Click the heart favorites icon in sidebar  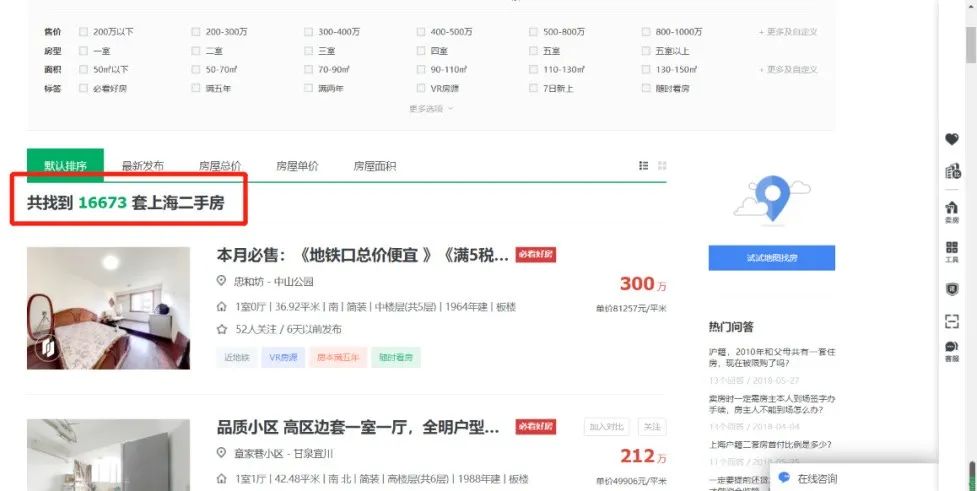951,140
